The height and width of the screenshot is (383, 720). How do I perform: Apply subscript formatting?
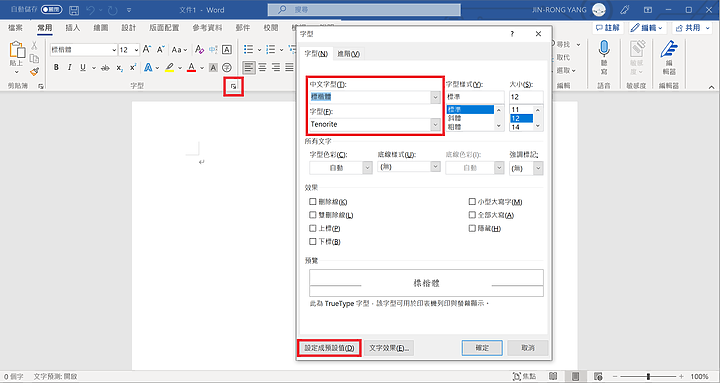pos(119,68)
